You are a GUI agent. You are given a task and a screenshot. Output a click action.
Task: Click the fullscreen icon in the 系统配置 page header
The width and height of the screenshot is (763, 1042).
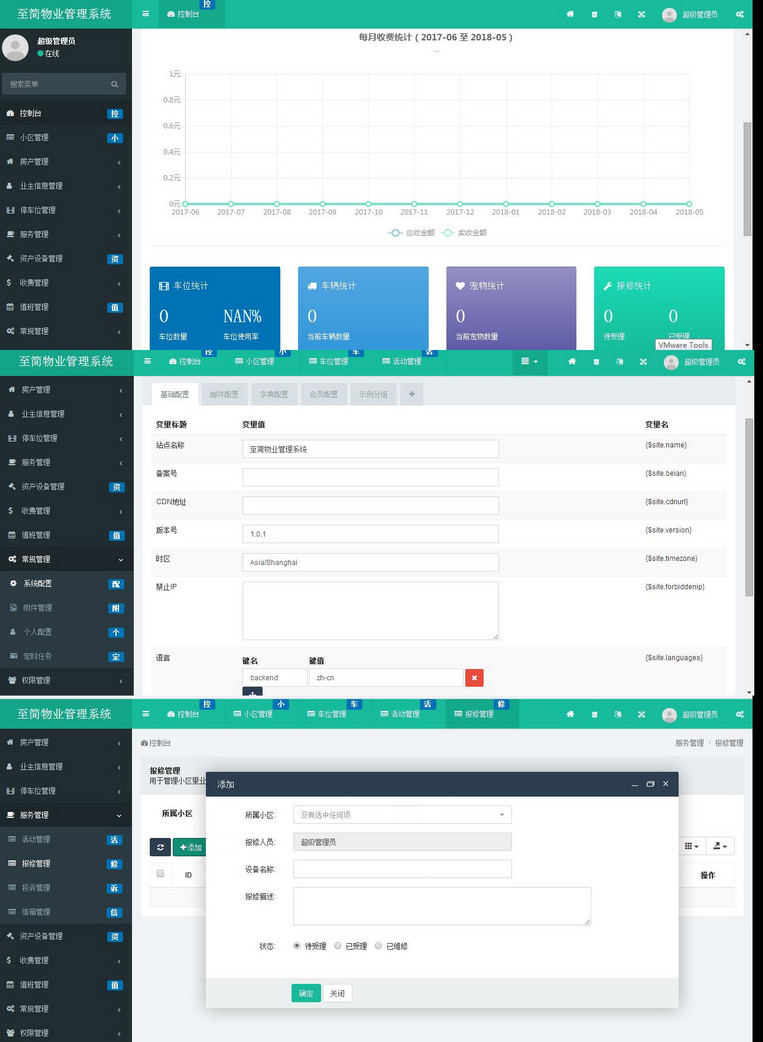(643, 362)
